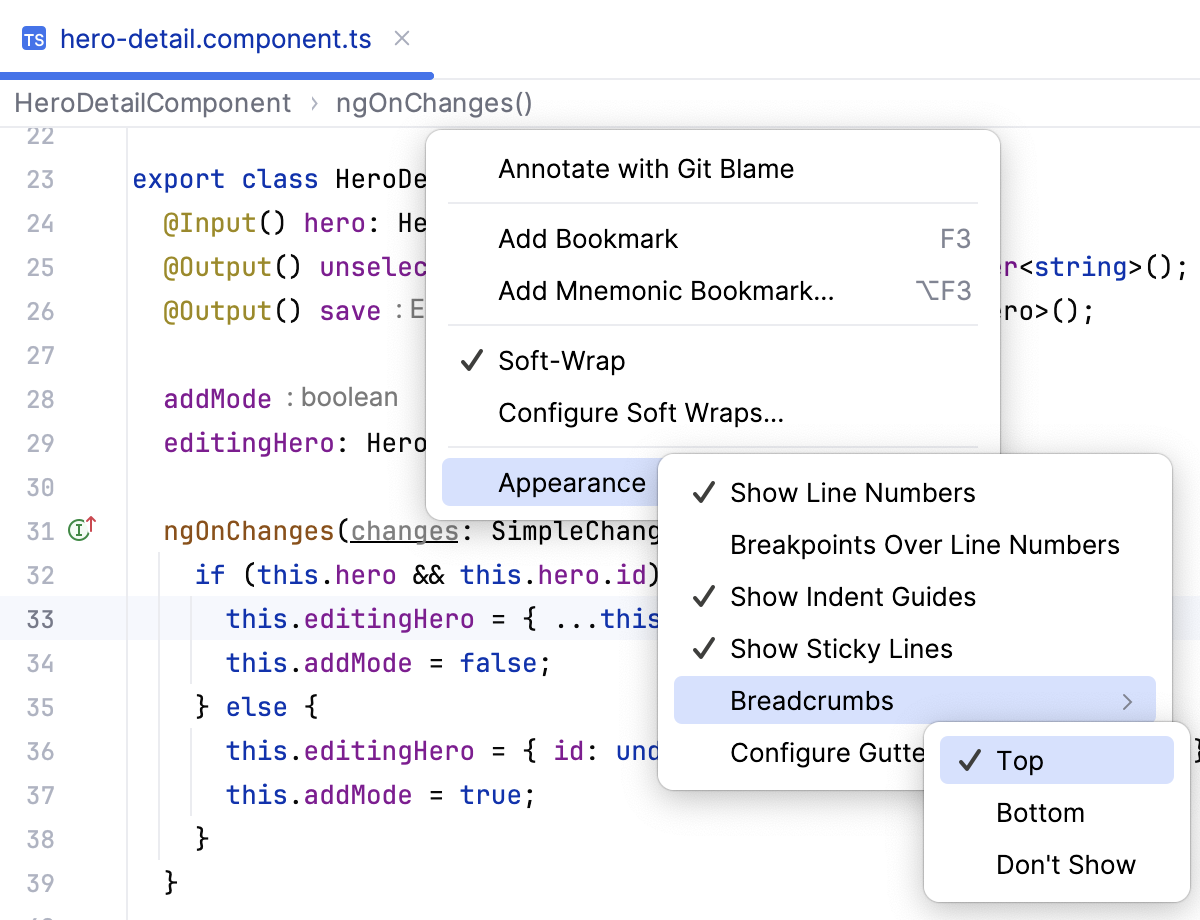This screenshot has height=920, width=1200.
Task: Close the hero-detail.component.ts tab
Action: click(x=402, y=39)
